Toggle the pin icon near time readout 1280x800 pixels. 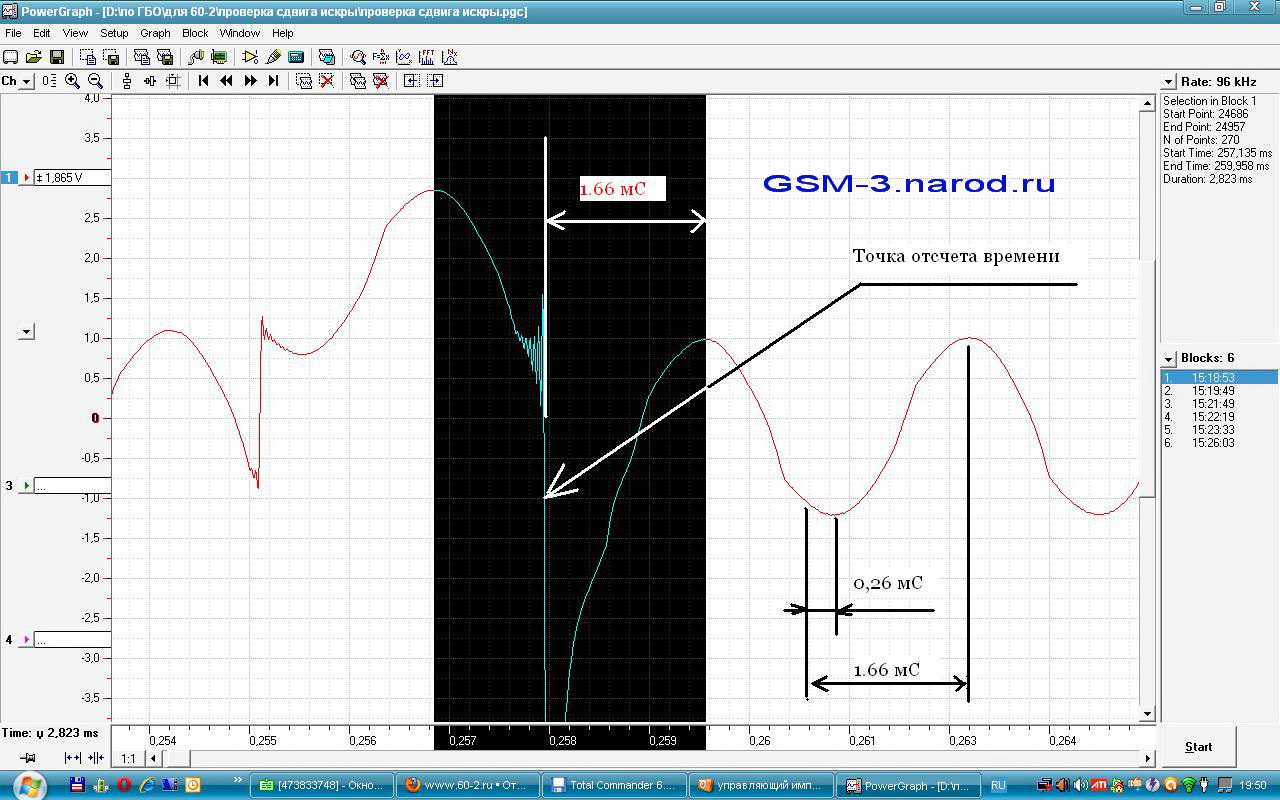[x=28, y=758]
